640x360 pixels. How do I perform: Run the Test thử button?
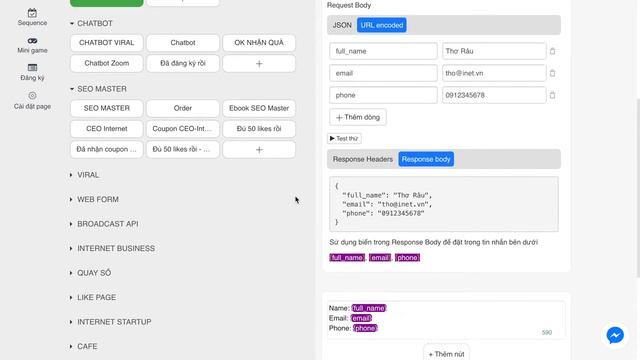point(344,138)
